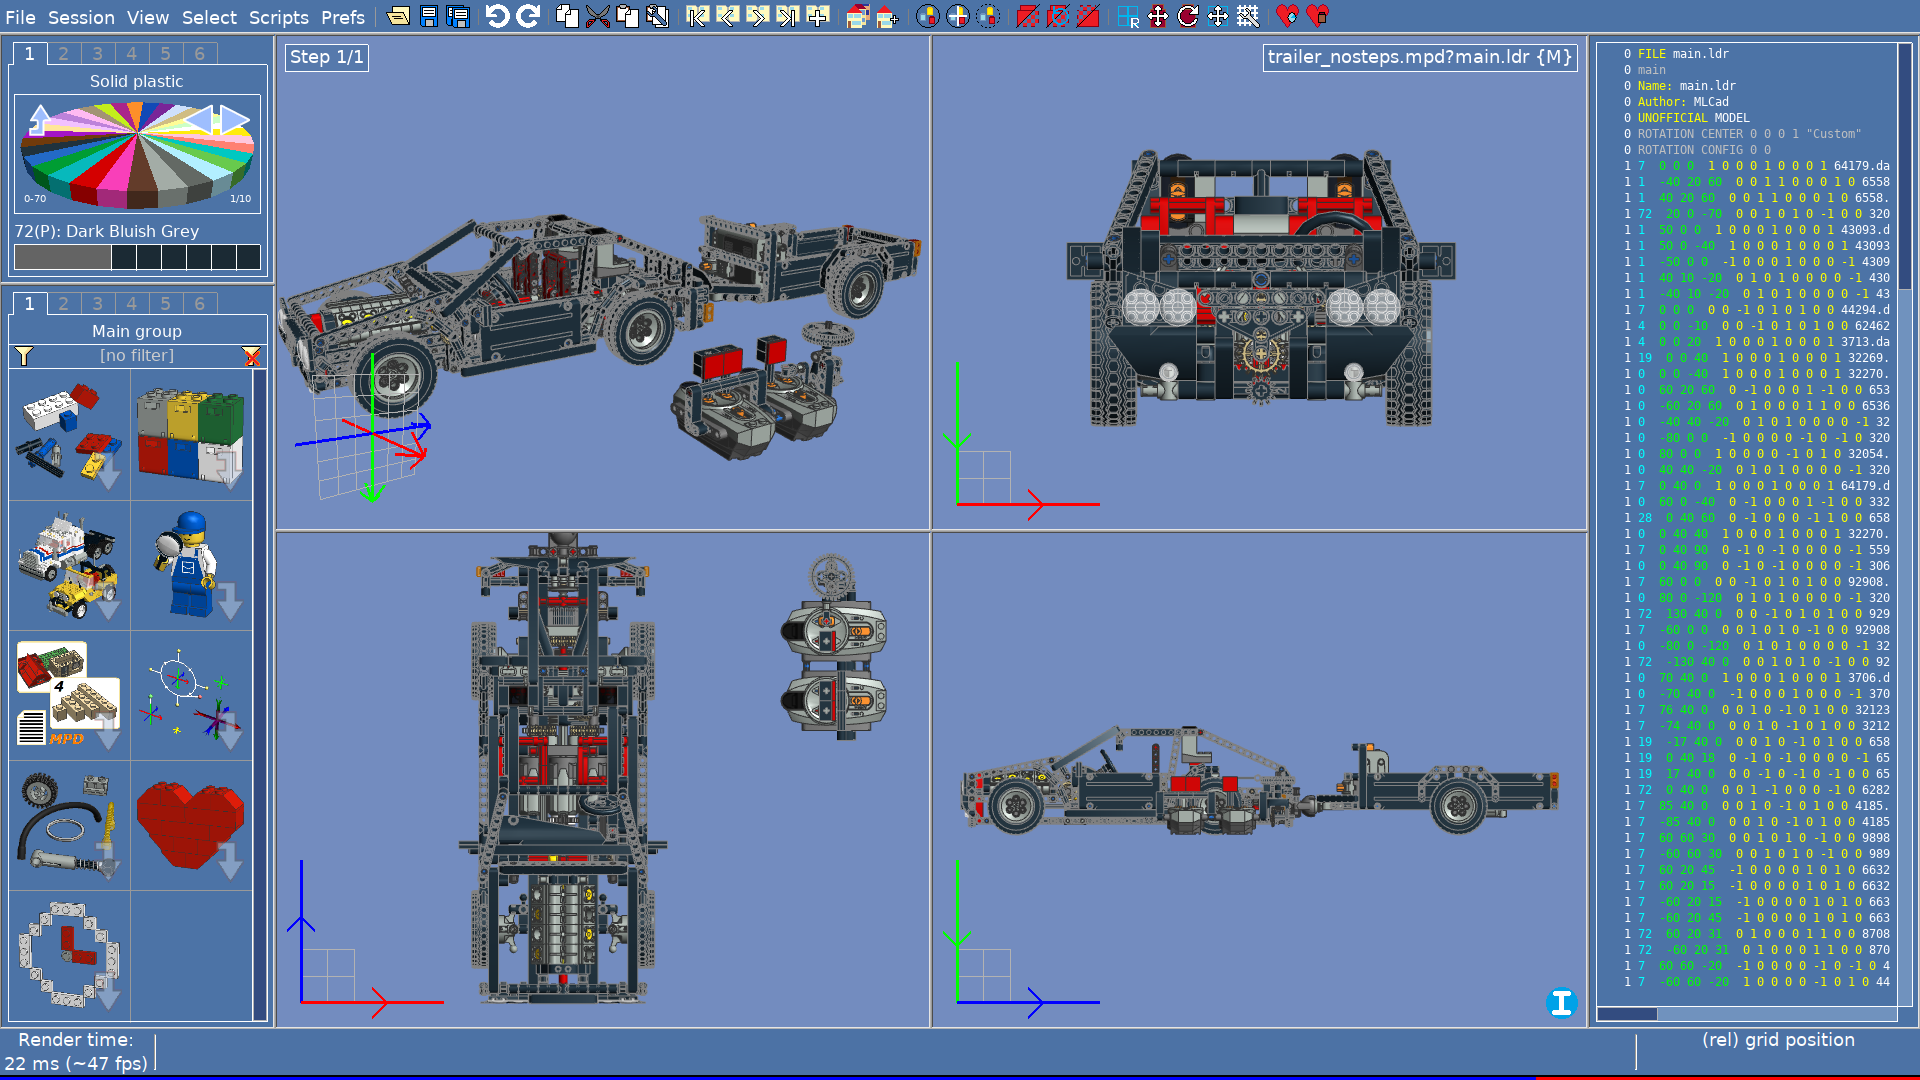Clear the parts filter with X icon
Image resolution: width=1920 pixels, height=1080 pixels.
252,356
